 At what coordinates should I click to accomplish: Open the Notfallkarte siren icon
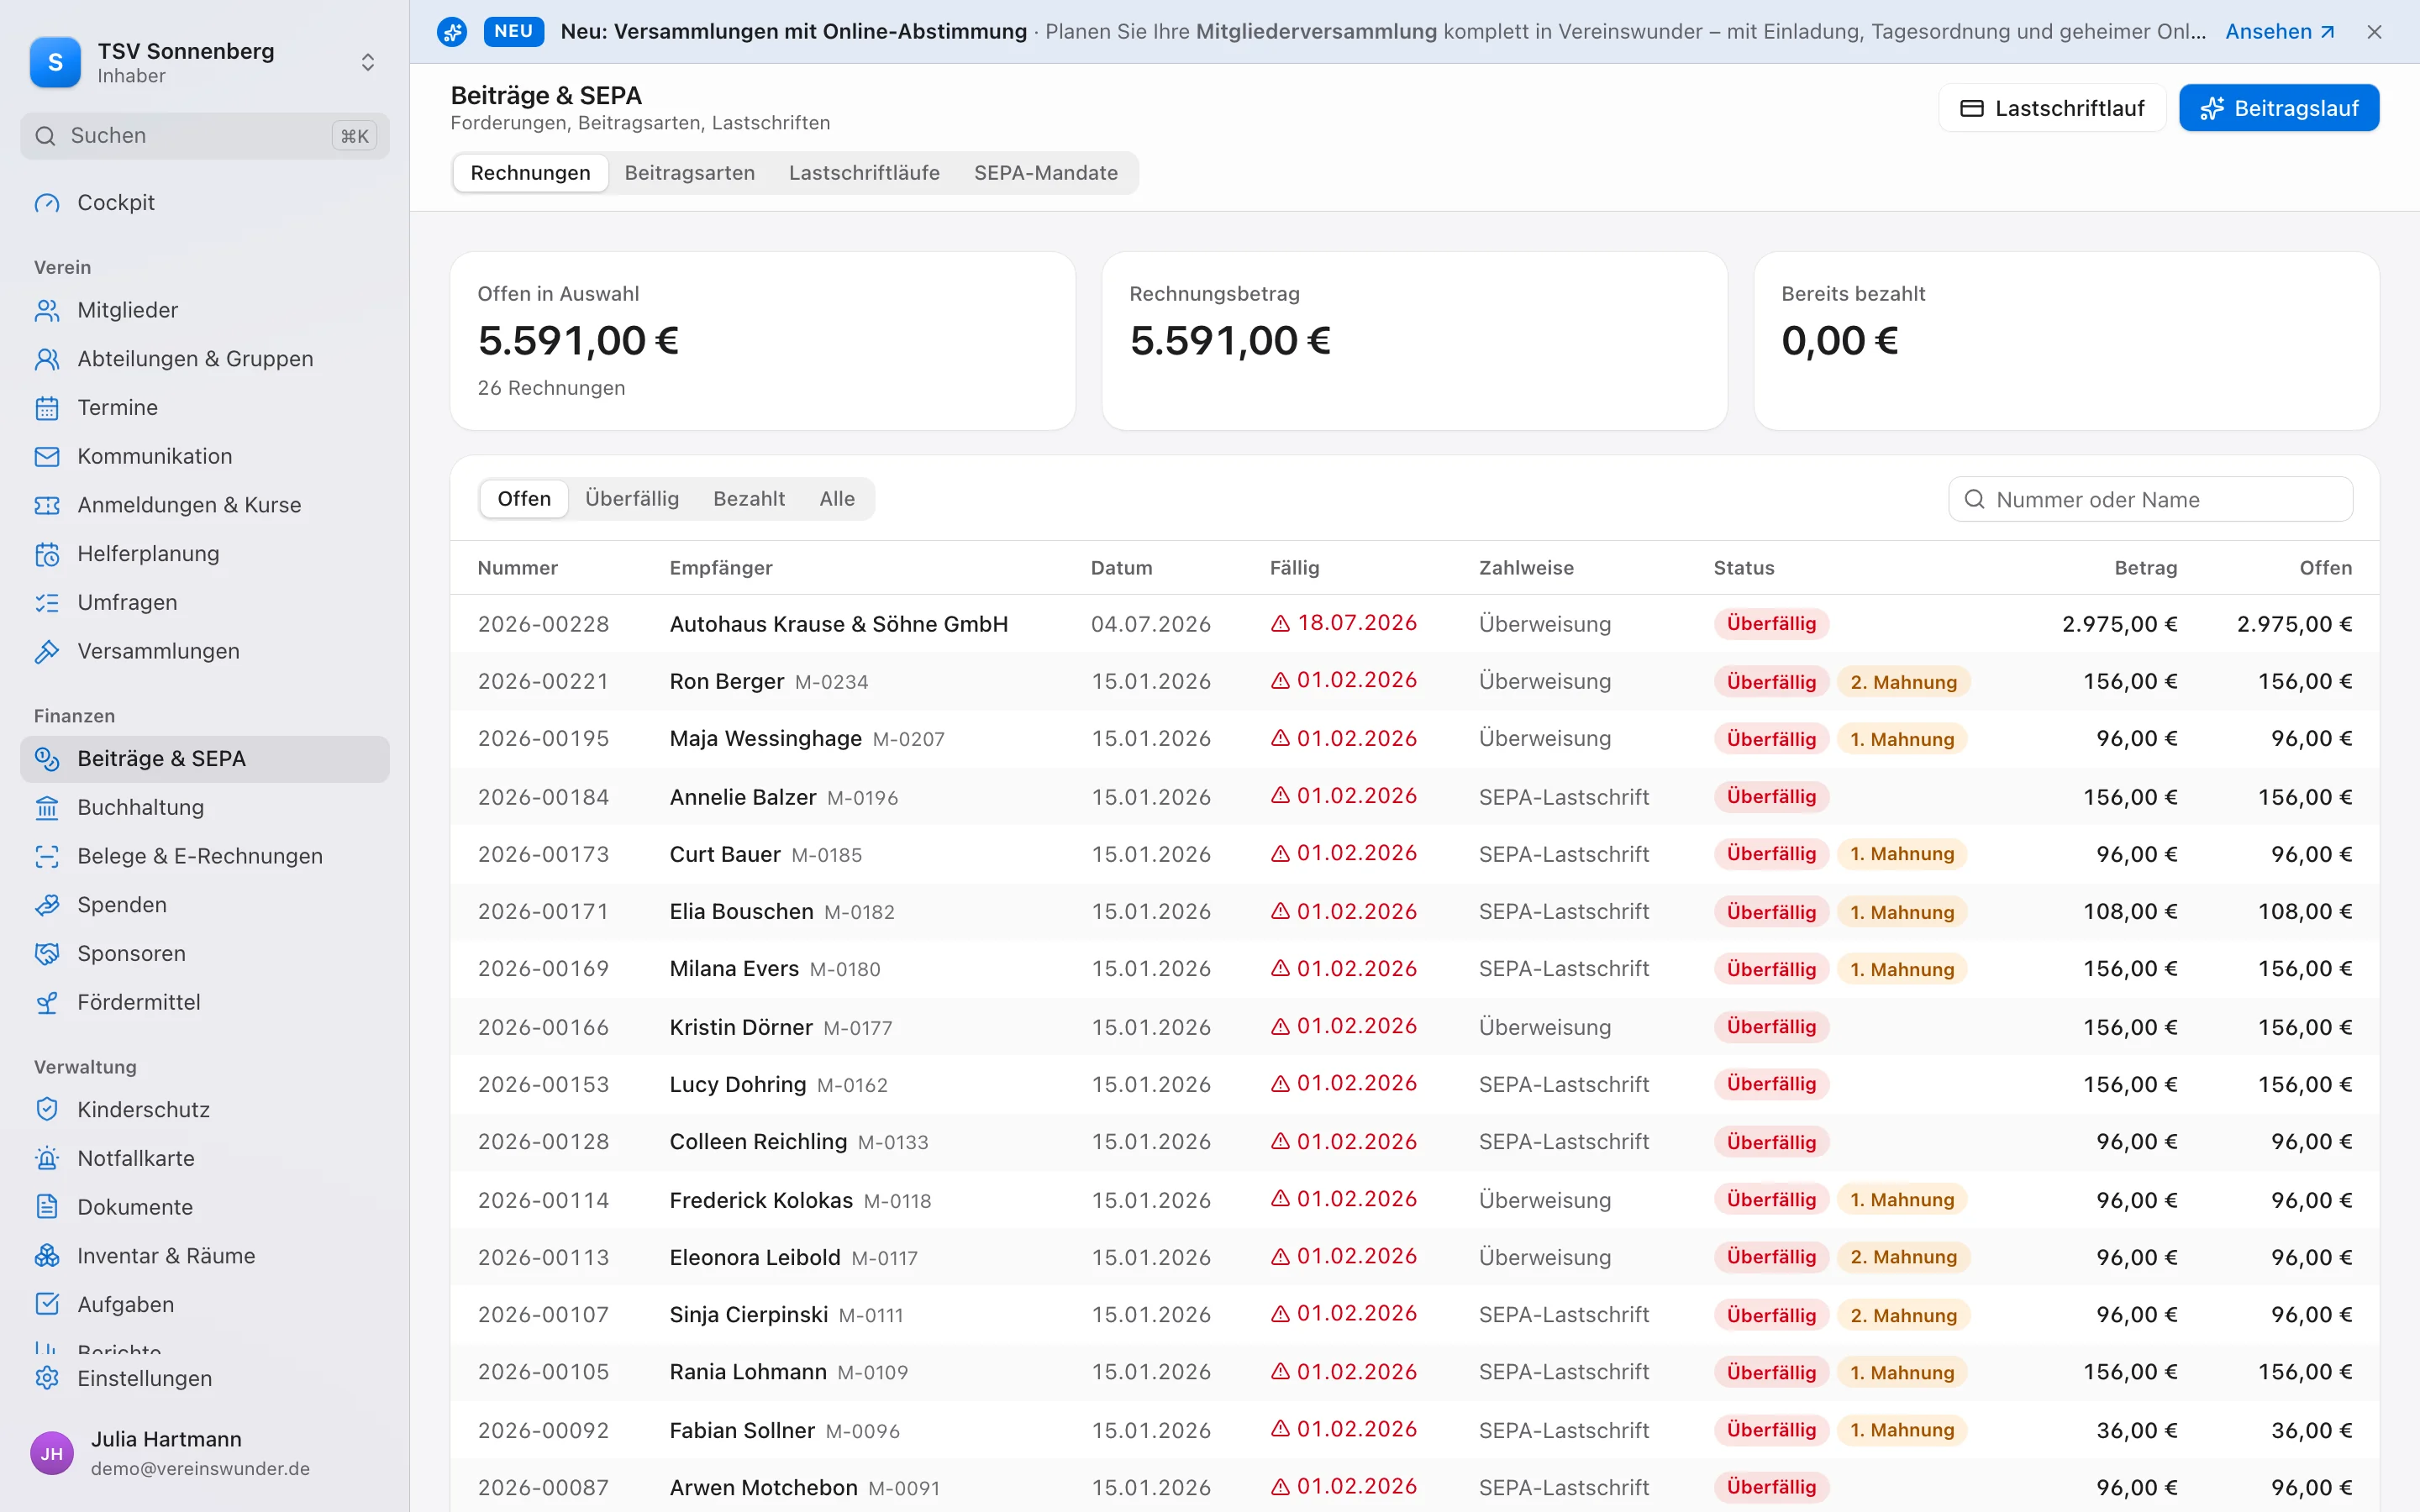pos(47,1159)
